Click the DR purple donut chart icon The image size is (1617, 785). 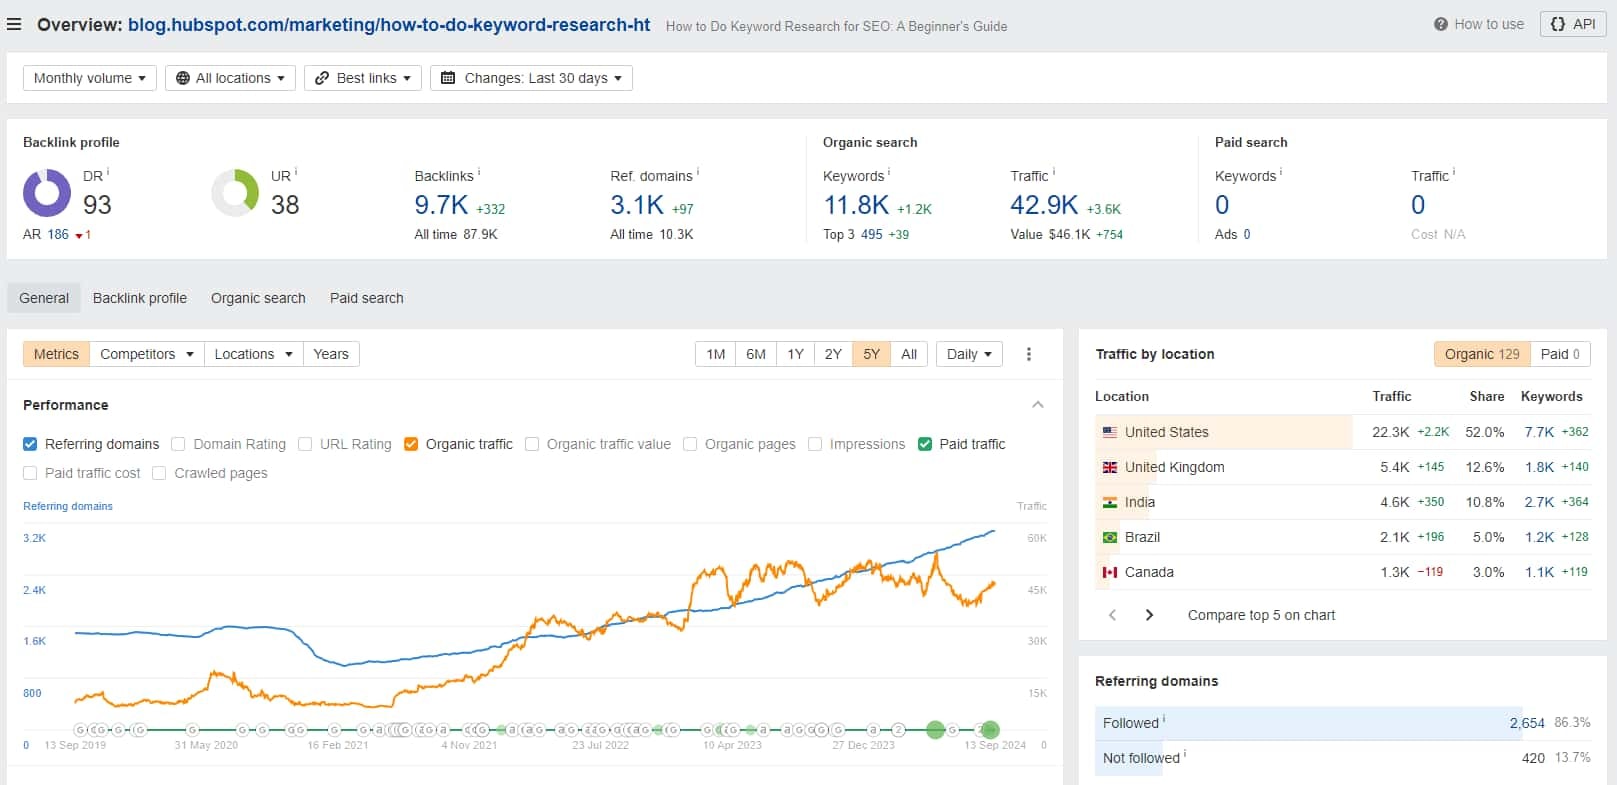(47, 193)
